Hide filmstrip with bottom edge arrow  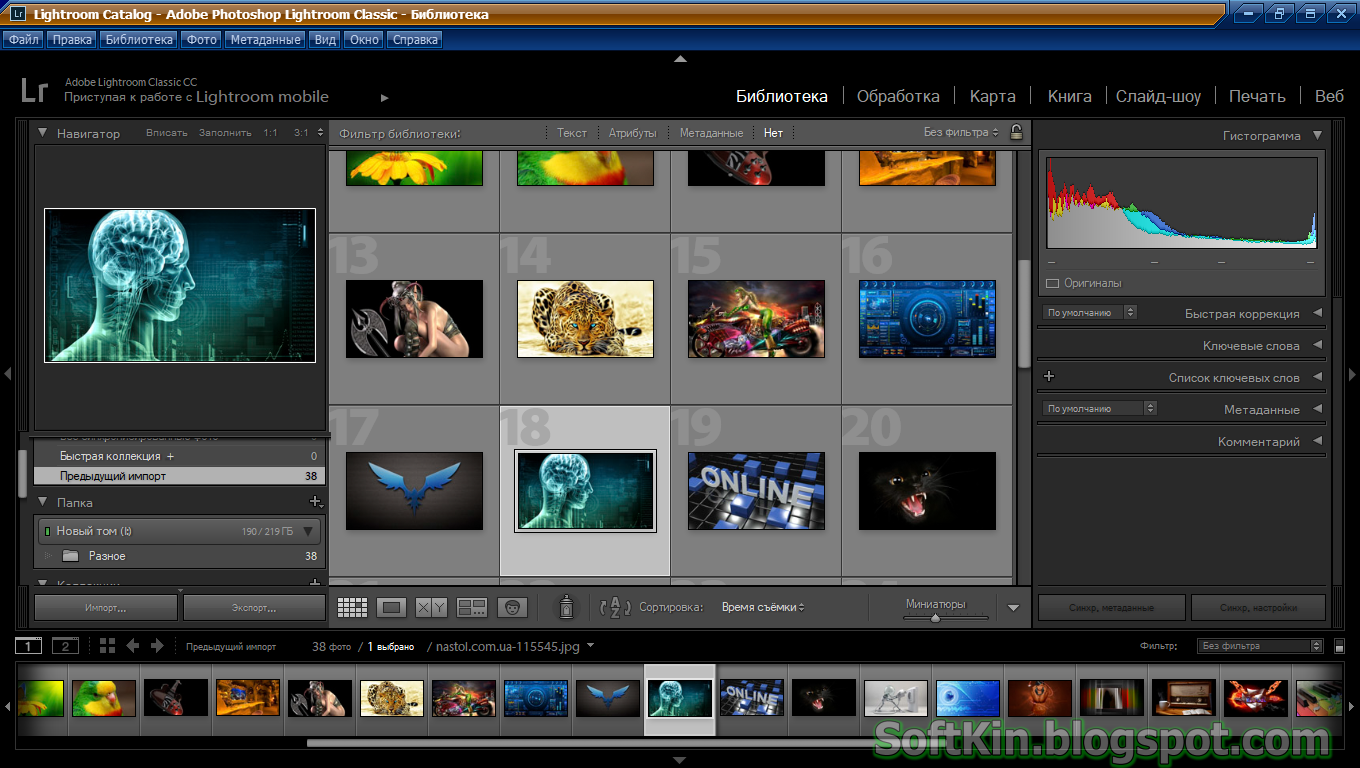680,760
